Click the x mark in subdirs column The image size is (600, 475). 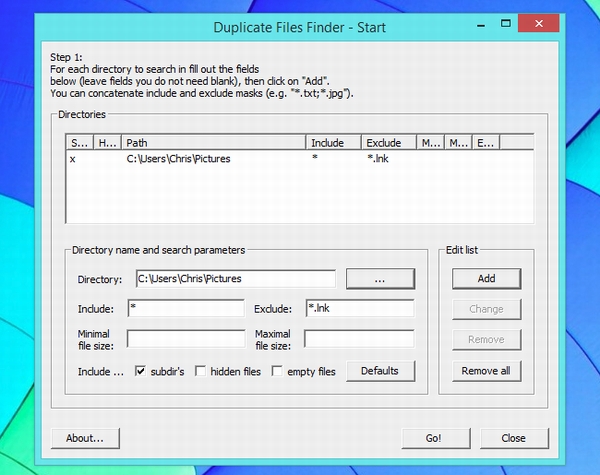73,159
